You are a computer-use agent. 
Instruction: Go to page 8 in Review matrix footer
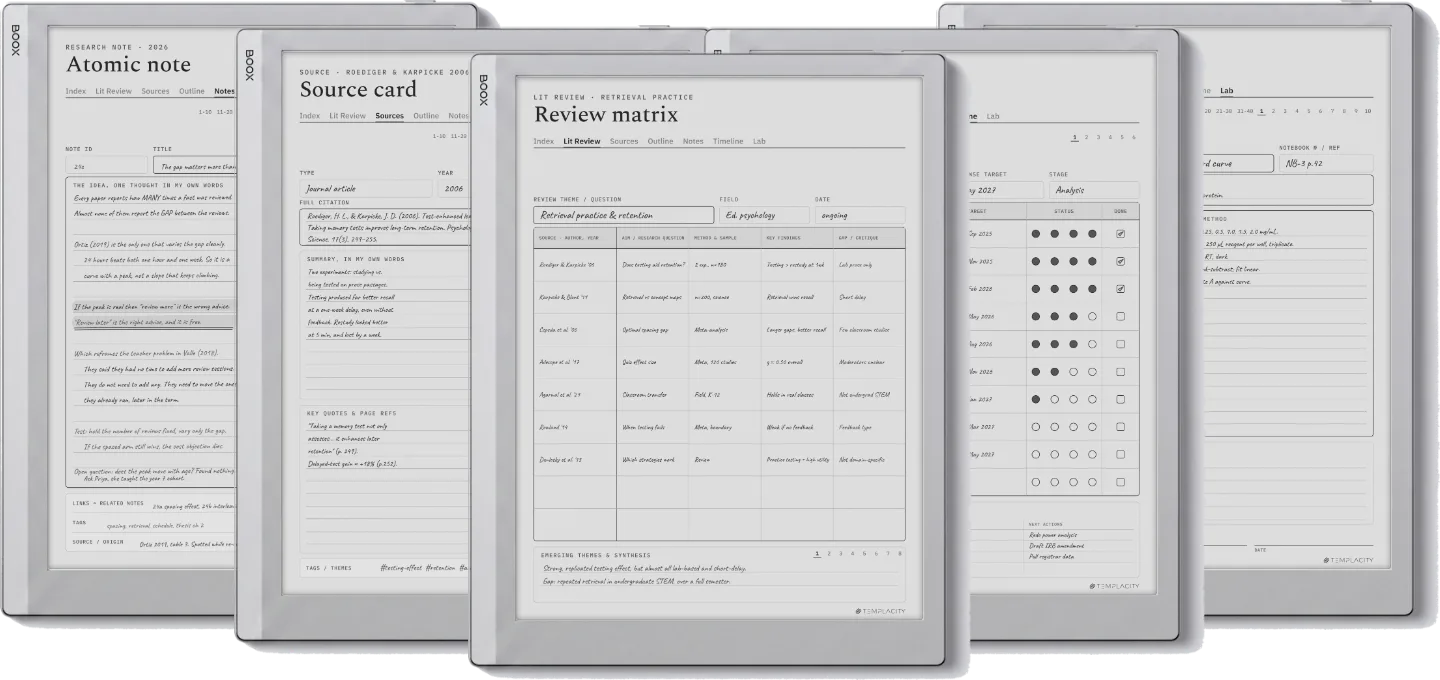[x=900, y=553]
